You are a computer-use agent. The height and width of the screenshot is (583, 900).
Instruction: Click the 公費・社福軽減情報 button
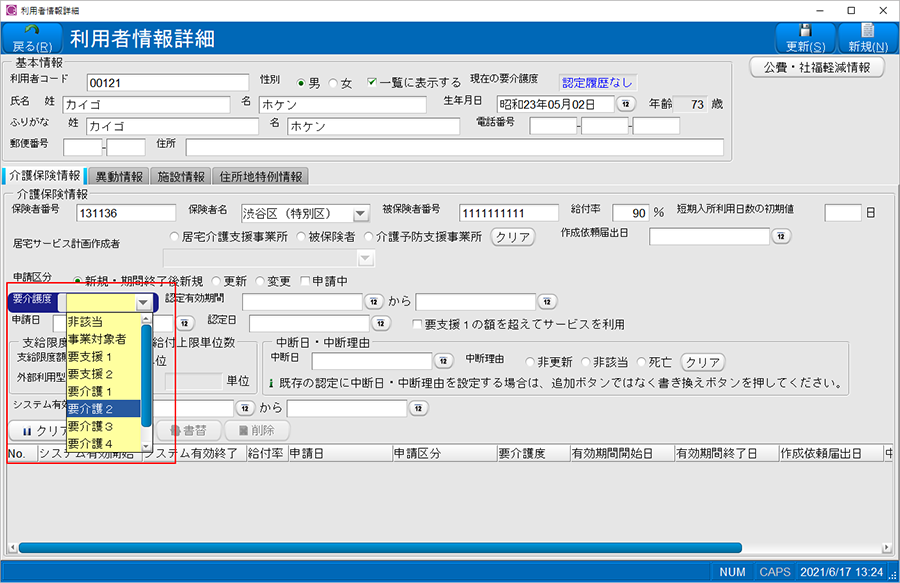tap(817, 67)
